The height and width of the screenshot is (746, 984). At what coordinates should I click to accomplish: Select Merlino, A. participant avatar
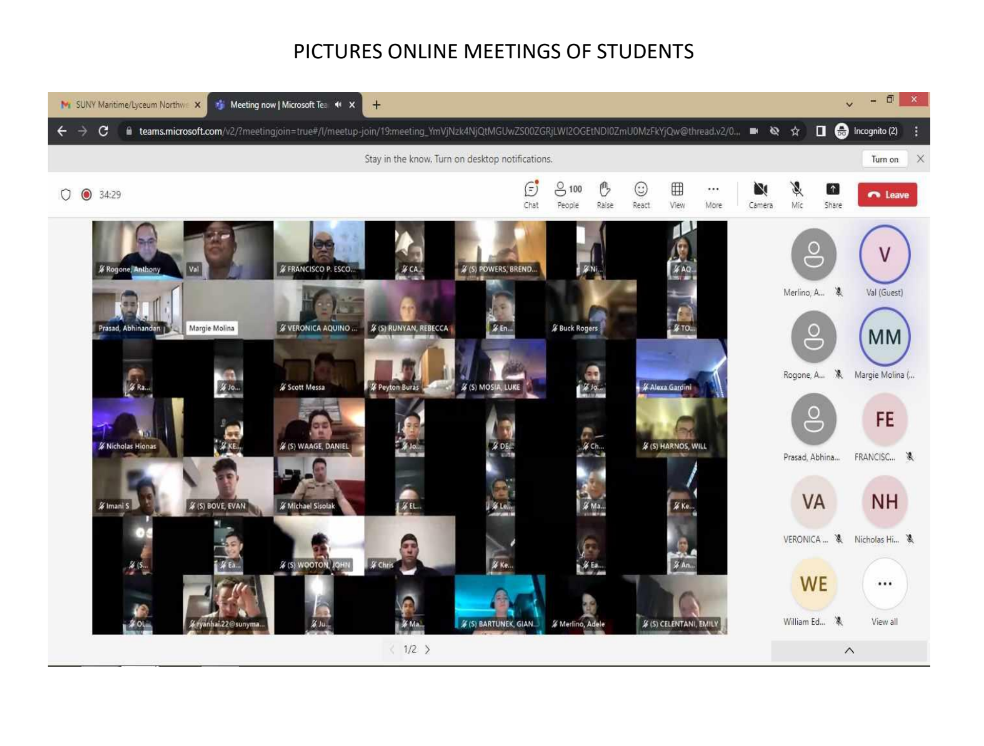(x=813, y=255)
